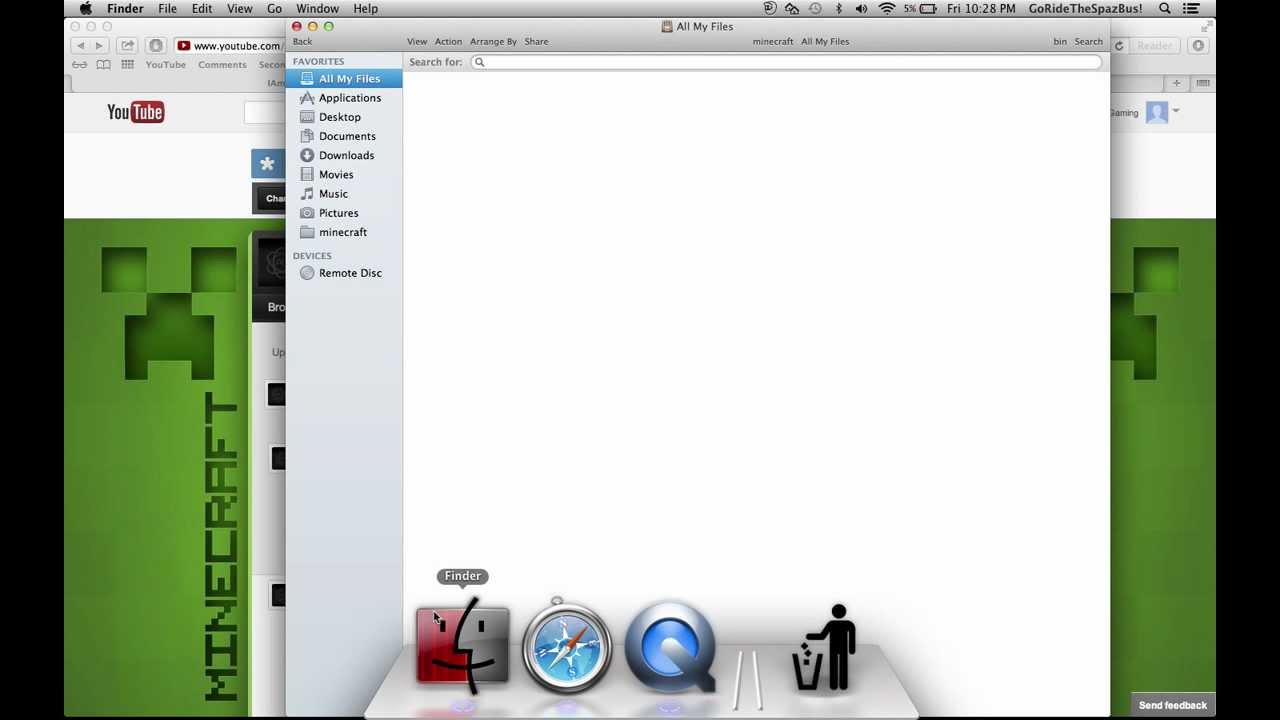Click the asterisk tile on YouTube page
Viewport: 1280px width, 720px height.
267,164
